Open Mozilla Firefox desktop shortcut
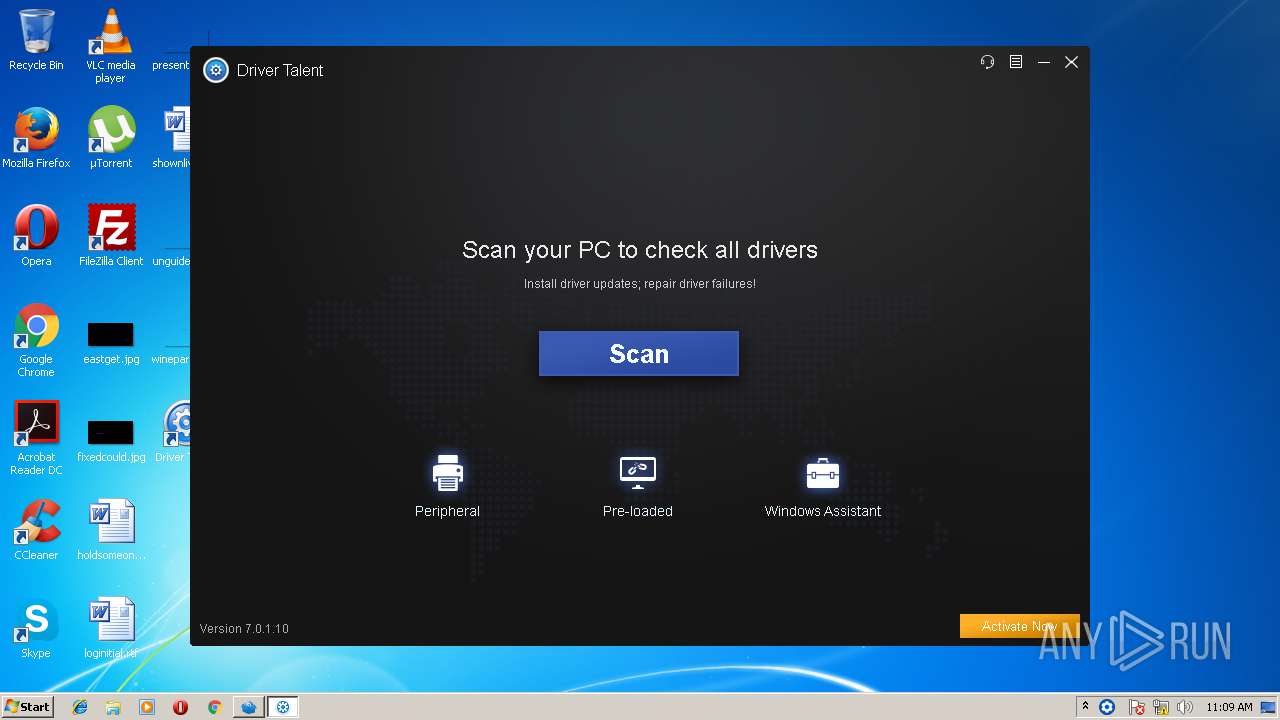This screenshot has height=720, width=1280. tap(36, 138)
